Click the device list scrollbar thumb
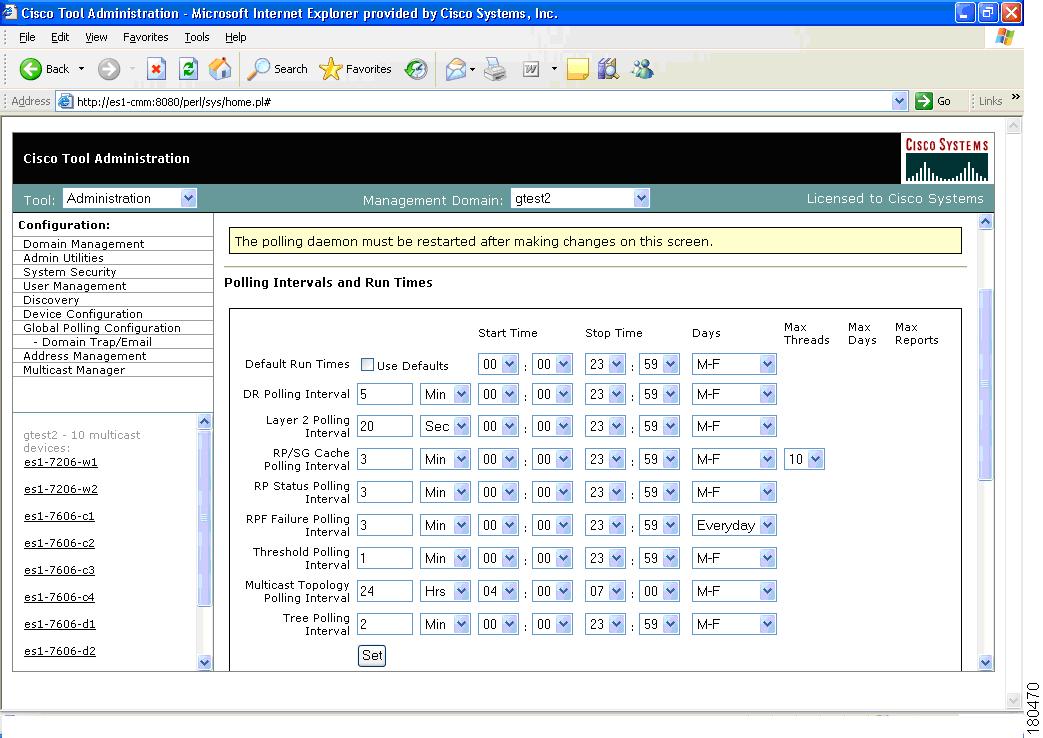The image size is (1043, 738). coord(204,518)
